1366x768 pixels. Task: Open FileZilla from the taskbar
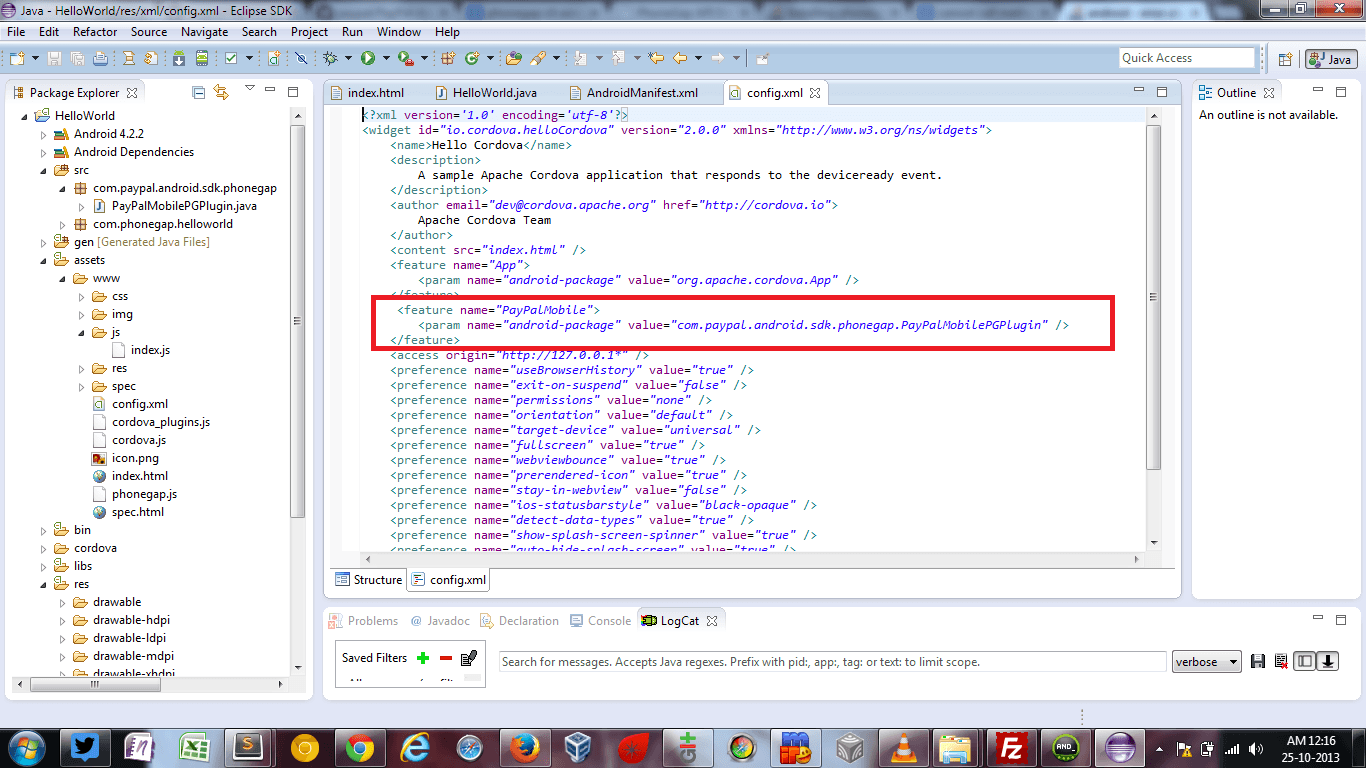(x=1010, y=748)
